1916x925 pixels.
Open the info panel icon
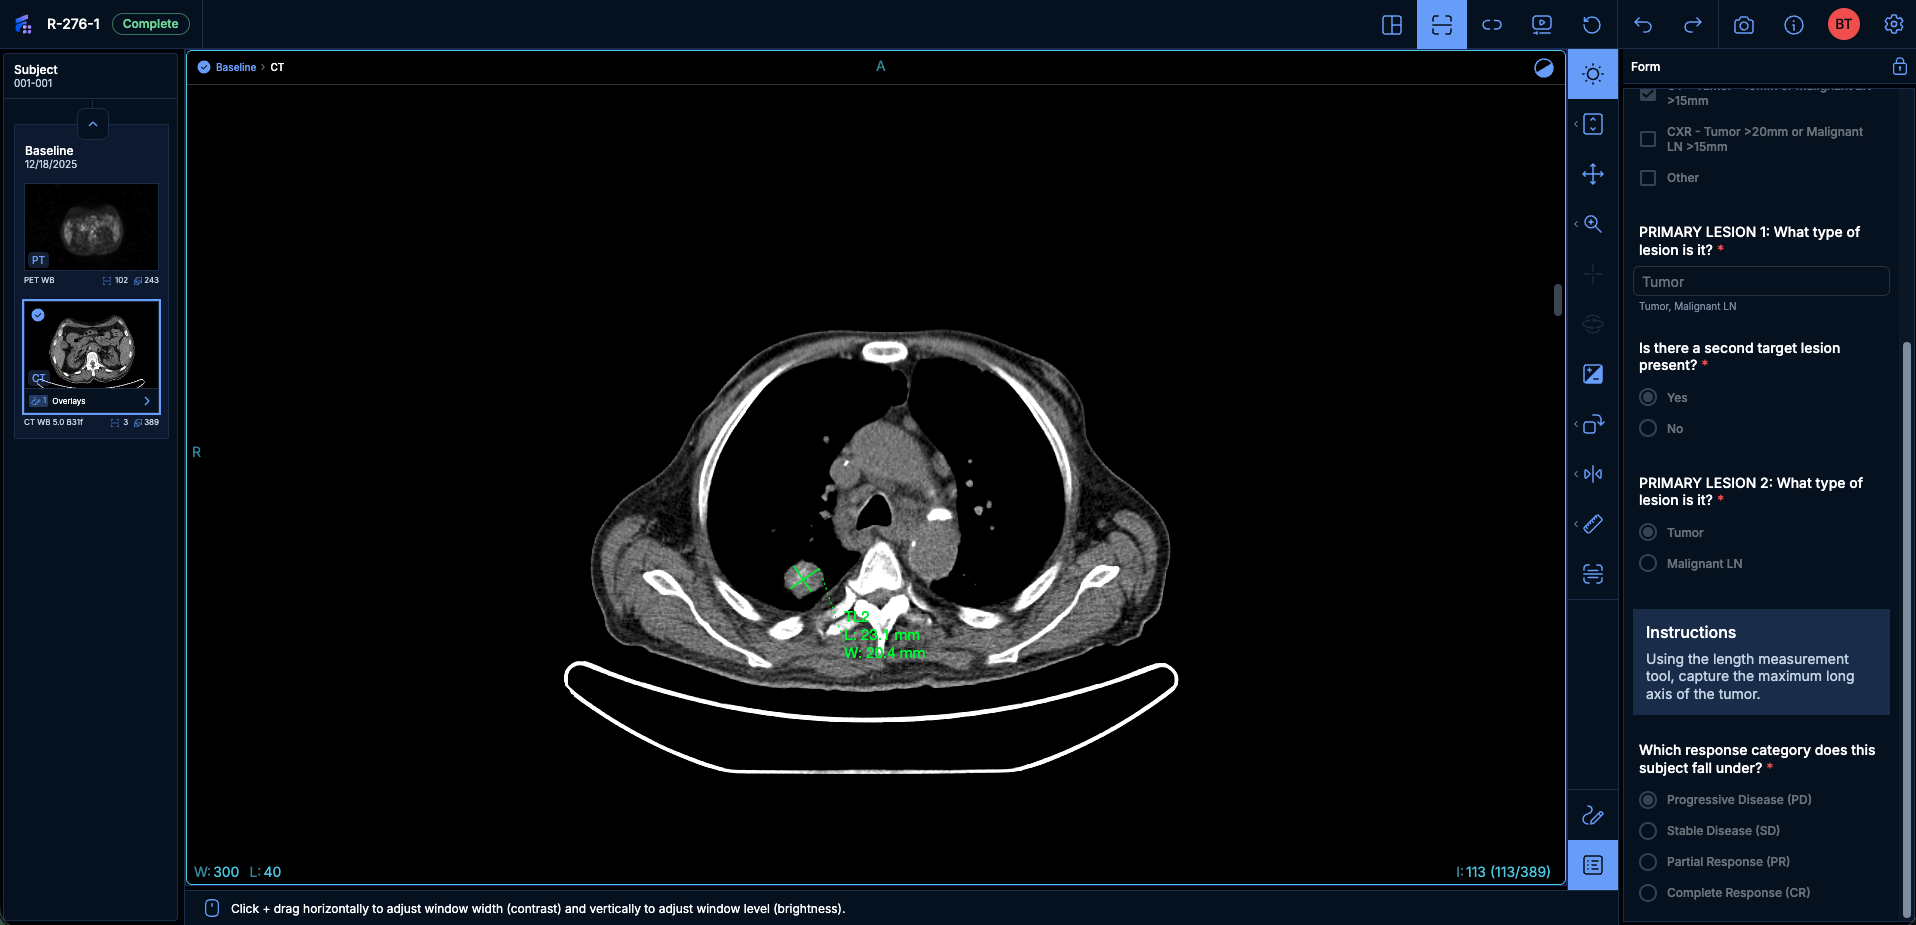pyautogui.click(x=1793, y=25)
